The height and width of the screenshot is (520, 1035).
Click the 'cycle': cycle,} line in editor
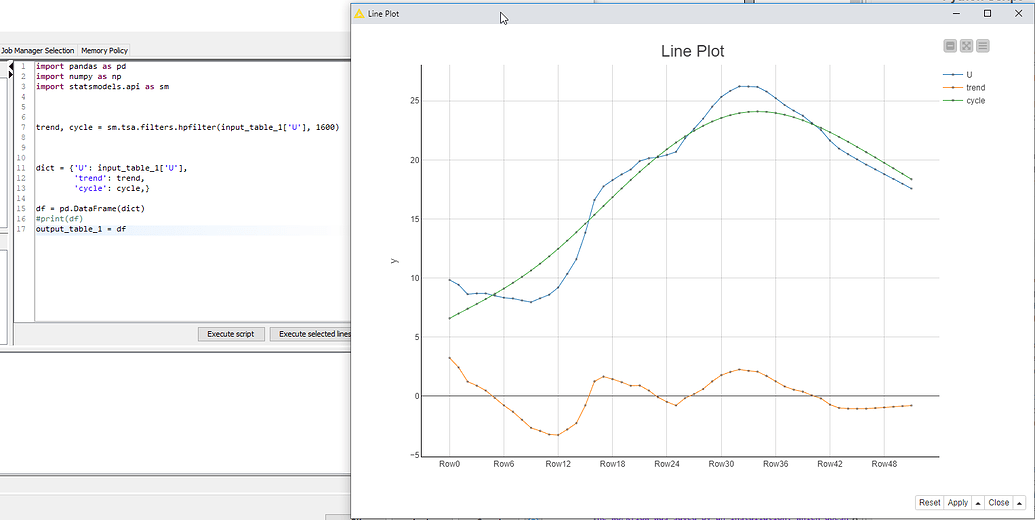click(112, 188)
